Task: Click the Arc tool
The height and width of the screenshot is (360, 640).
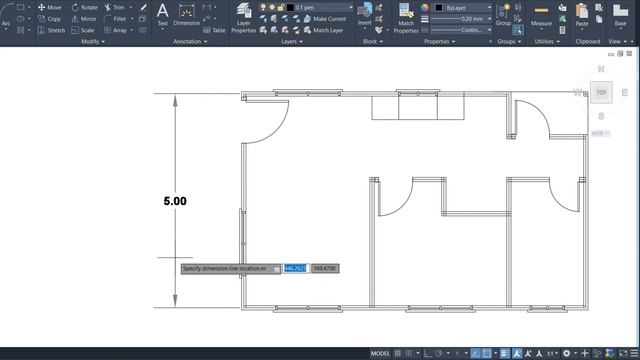Action: [x=6, y=16]
